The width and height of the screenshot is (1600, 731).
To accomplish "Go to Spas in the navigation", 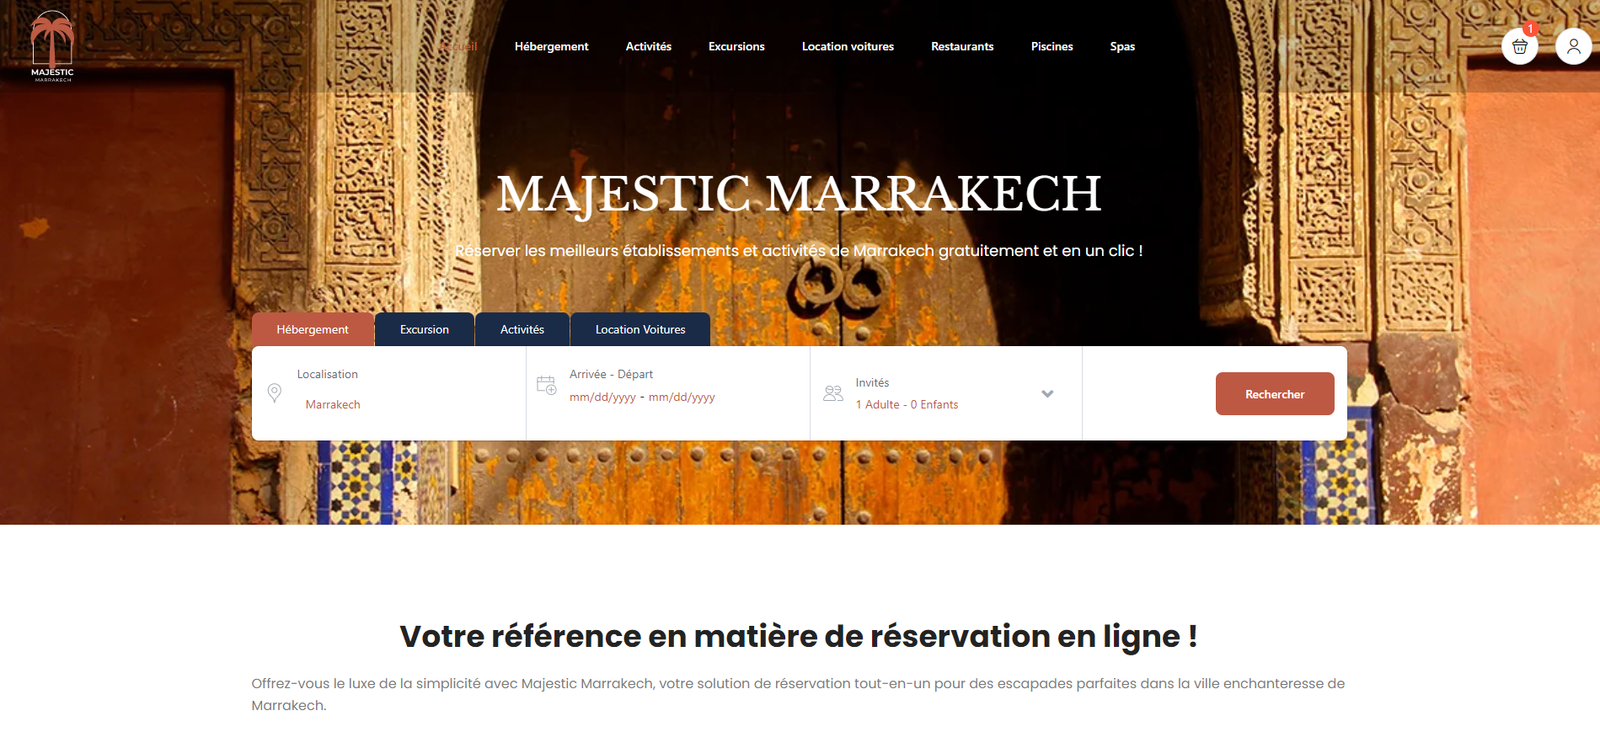I will click(1122, 46).
